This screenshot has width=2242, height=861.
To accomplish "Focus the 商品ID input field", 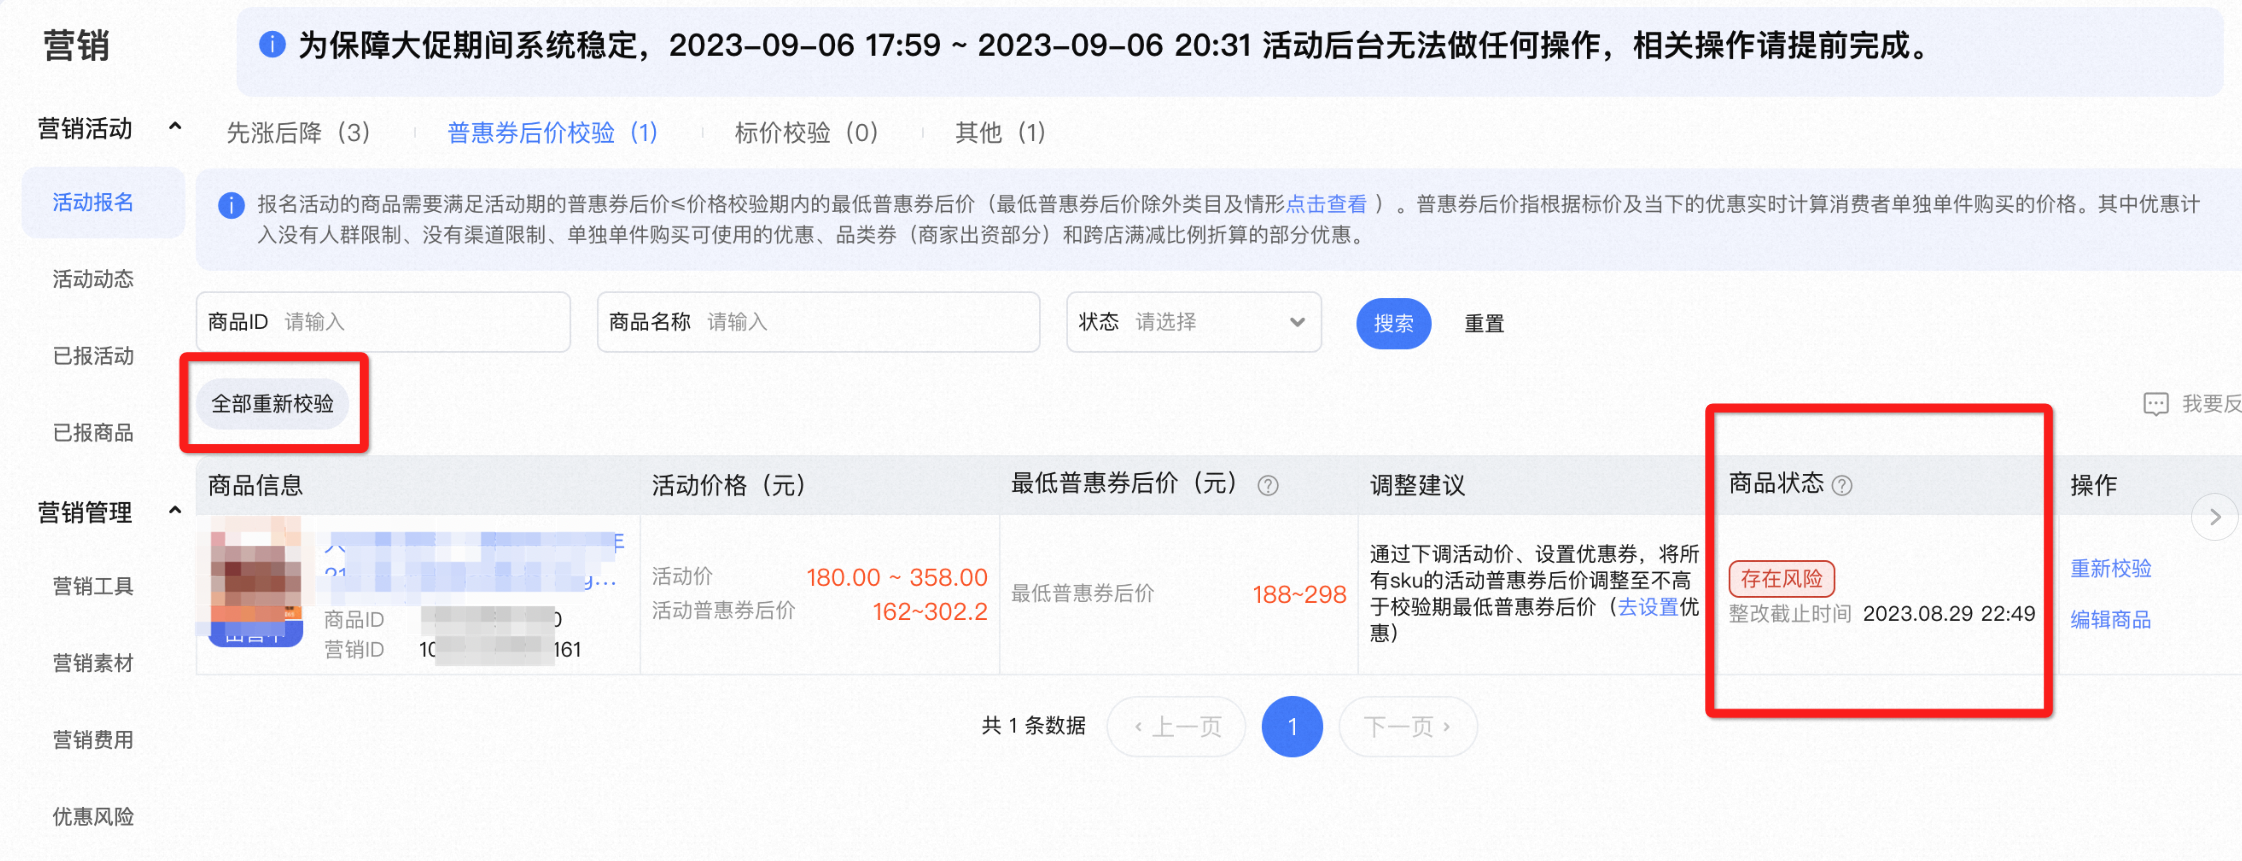I will [383, 322].
